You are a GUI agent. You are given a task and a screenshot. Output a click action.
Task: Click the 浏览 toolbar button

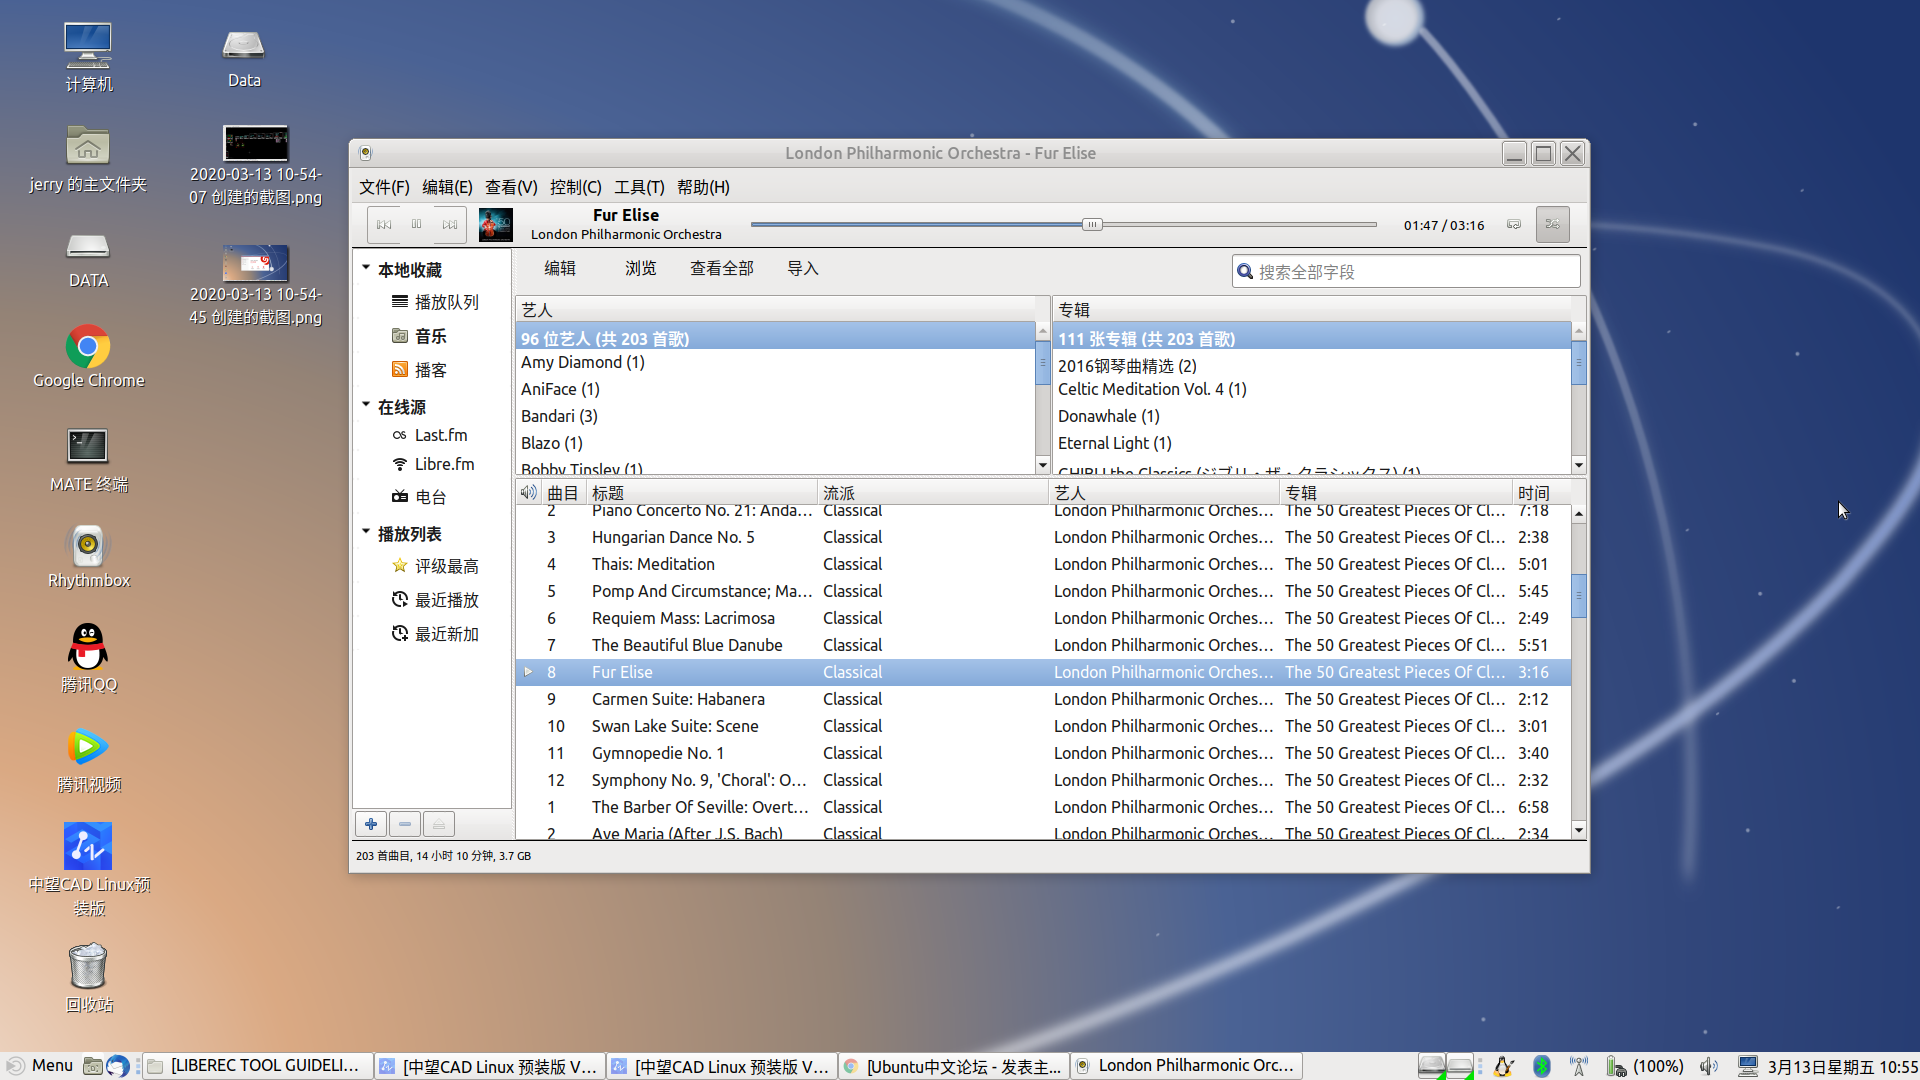pos(641,268)
